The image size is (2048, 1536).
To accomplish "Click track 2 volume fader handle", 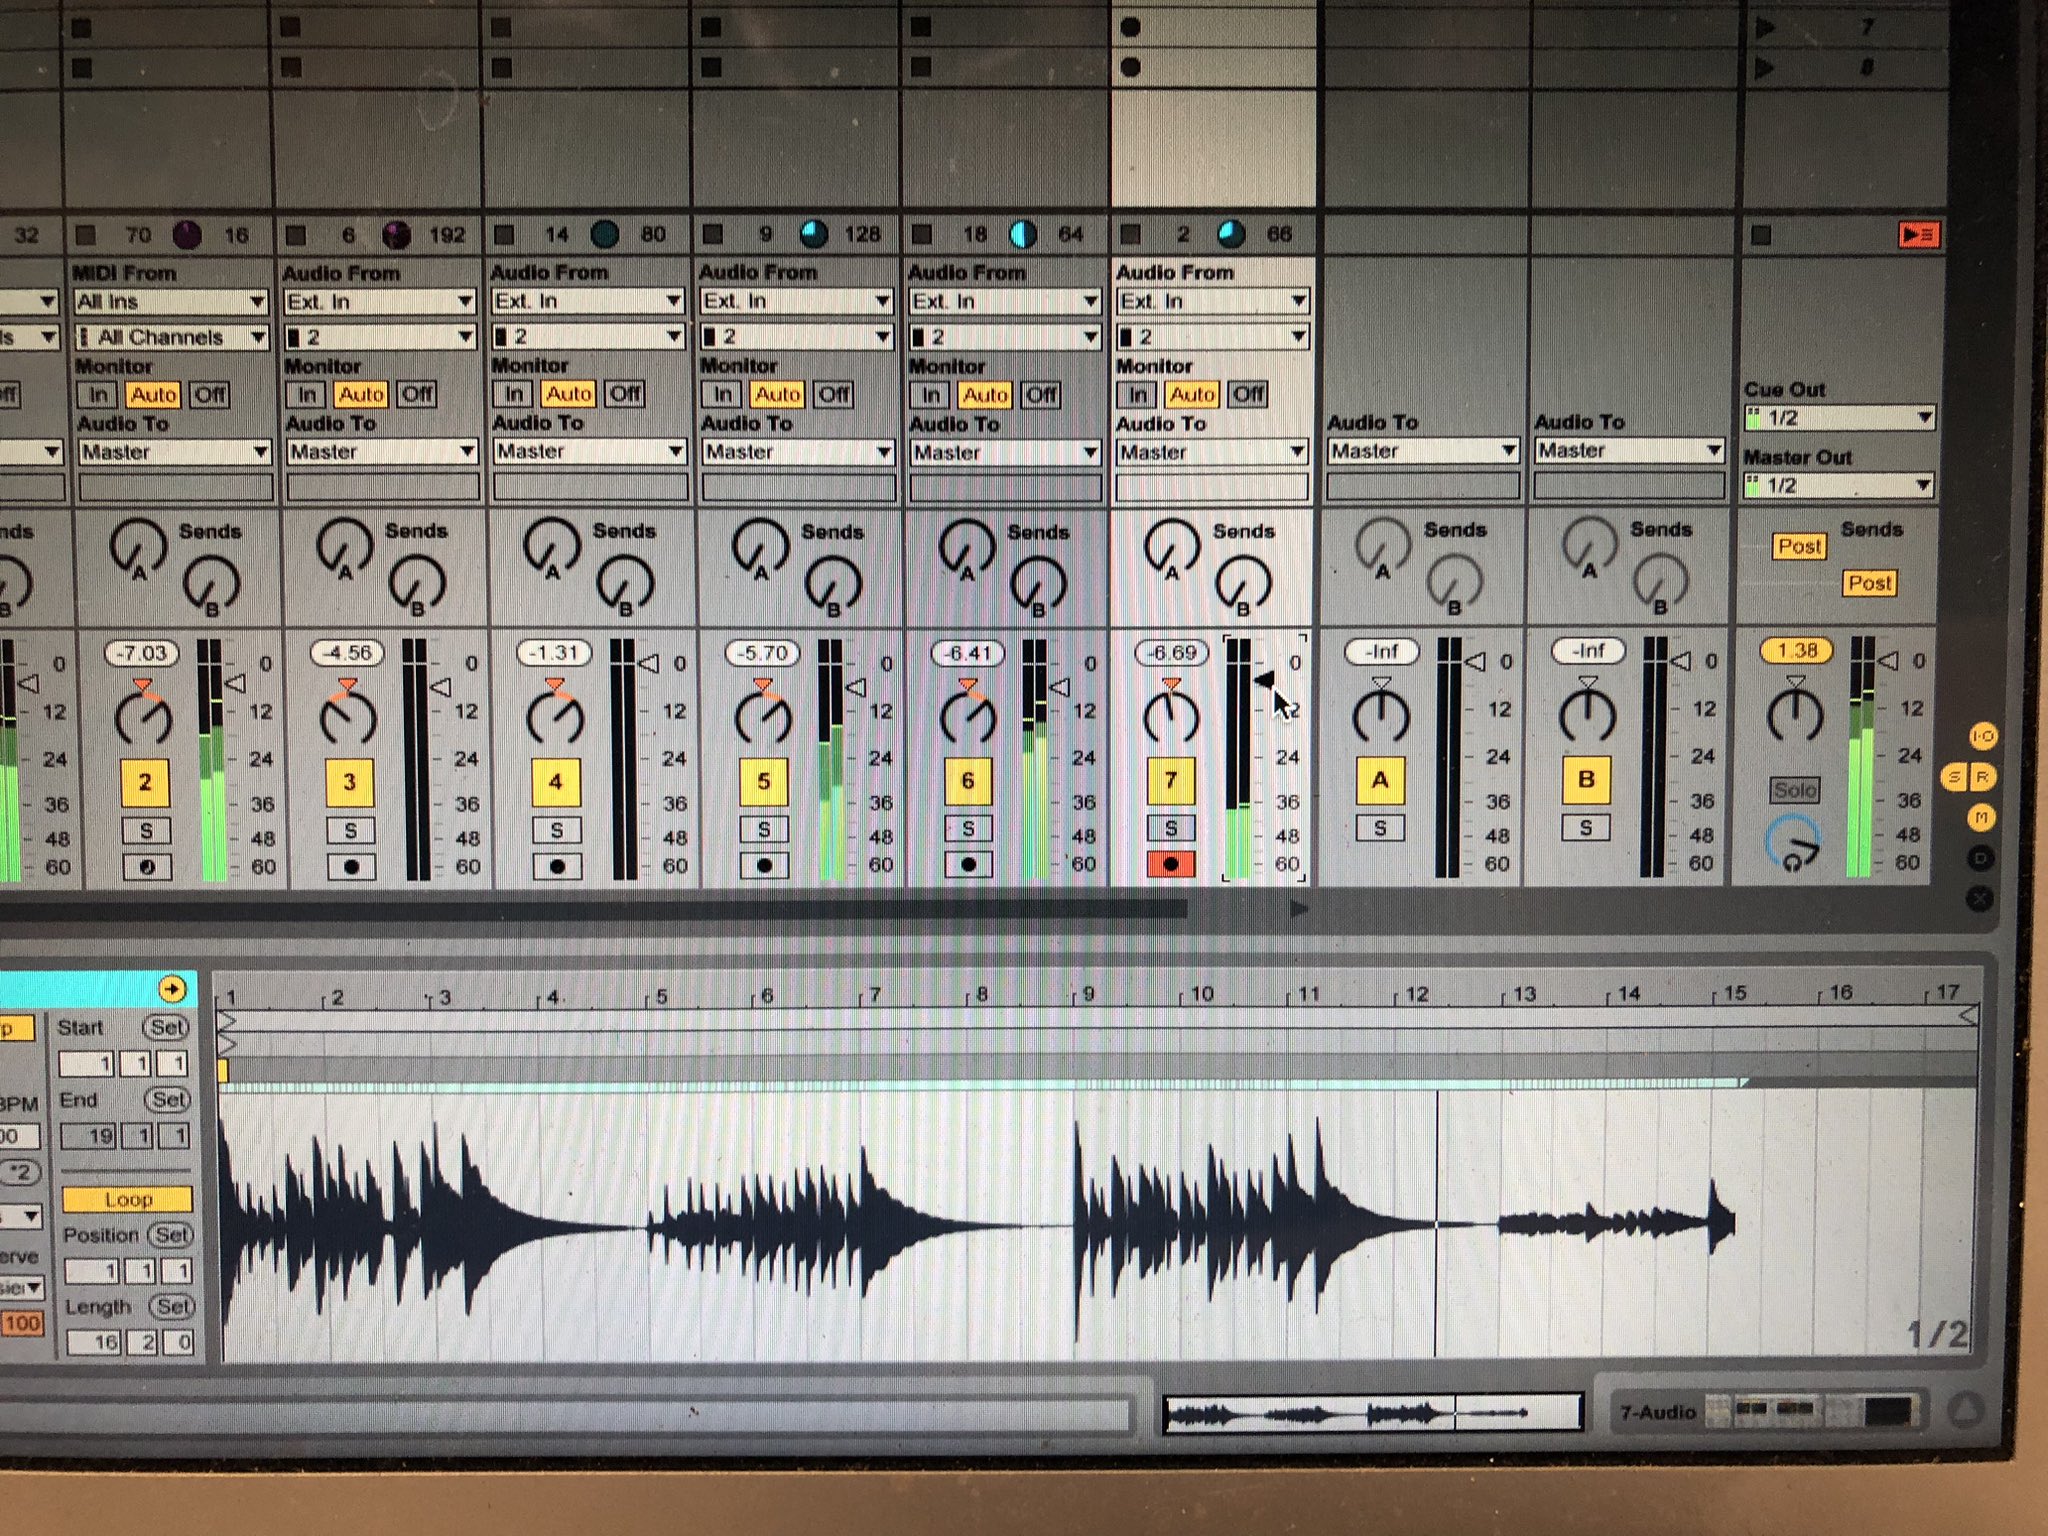I will (235, 684).
